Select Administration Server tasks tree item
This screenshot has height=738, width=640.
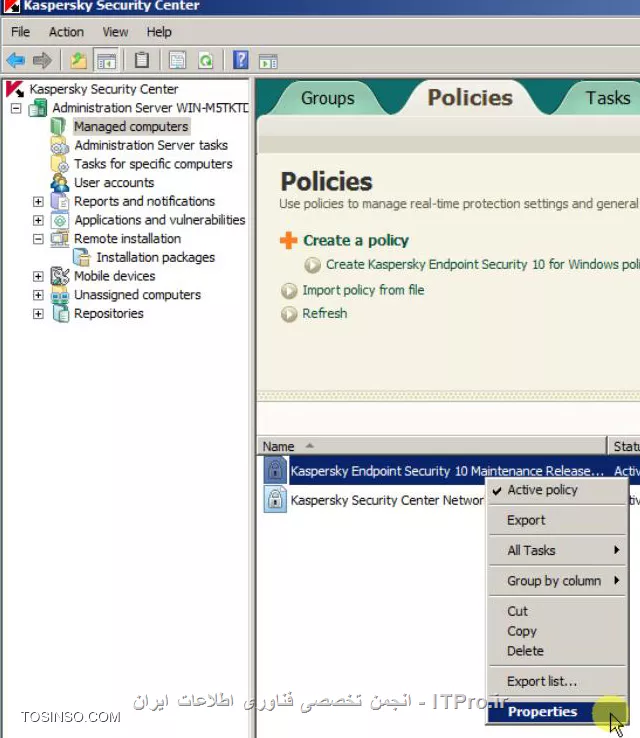[x=151, y=145]
